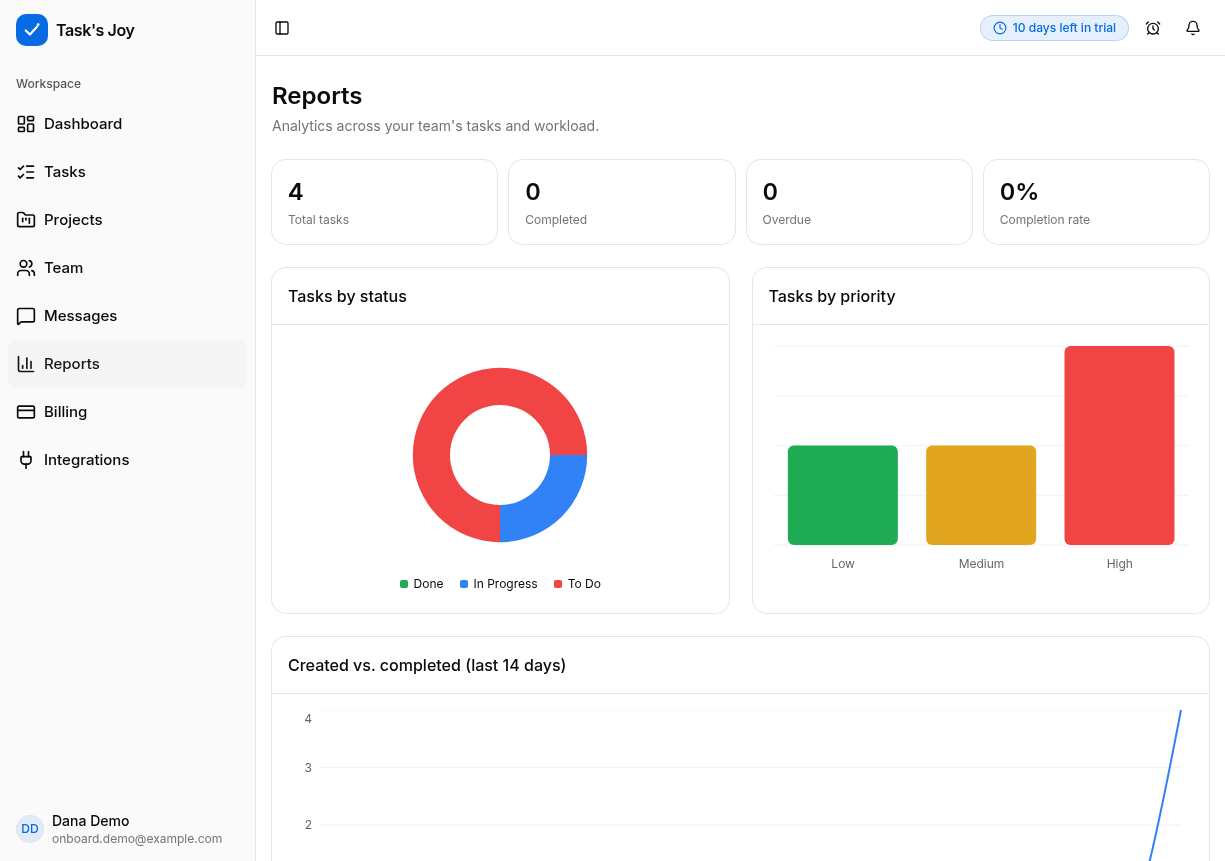Image resolution: width=1225 pixels, height=861 pixels.
Task: Click the Tasks by priority heading
Action: [832, 296]
